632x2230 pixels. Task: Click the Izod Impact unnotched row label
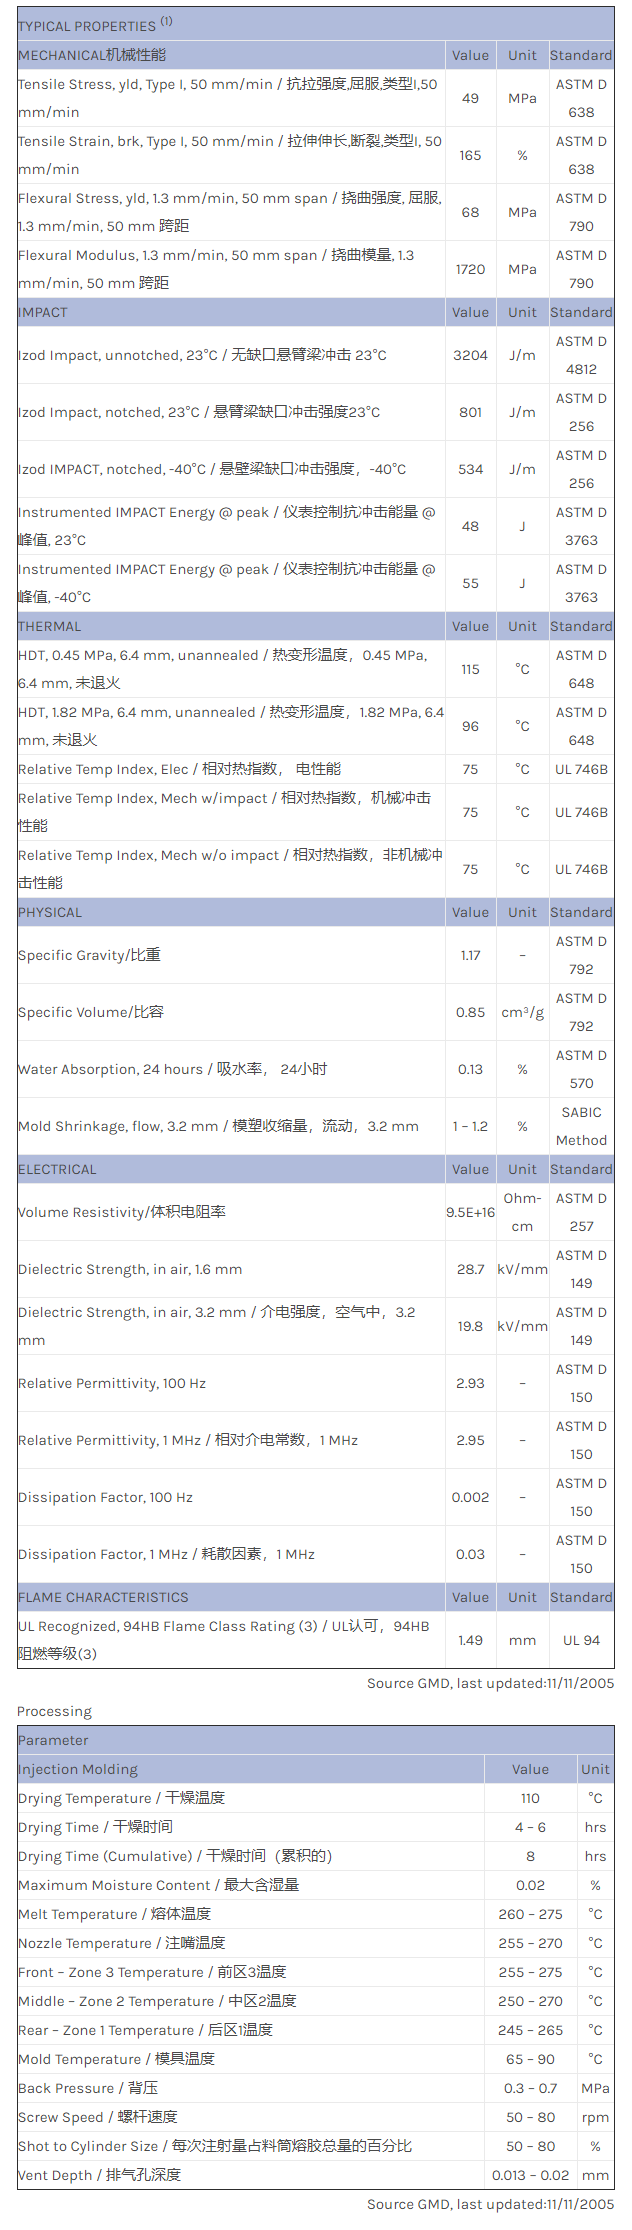(x=202, y=355)
